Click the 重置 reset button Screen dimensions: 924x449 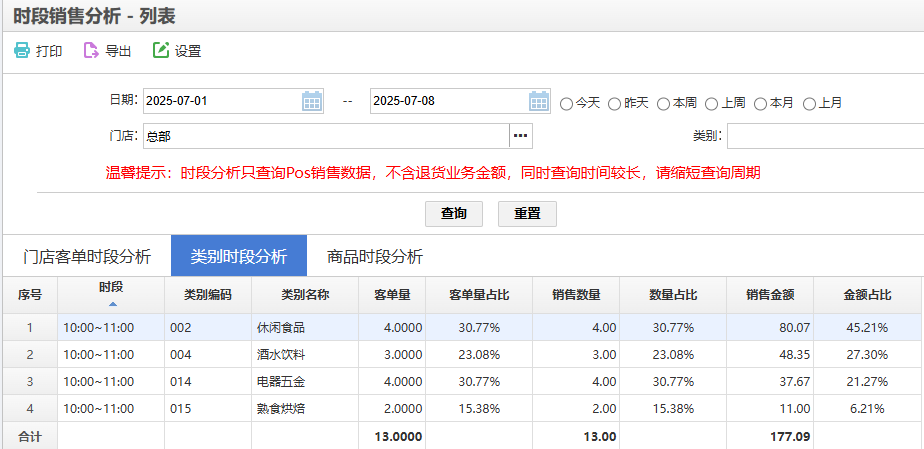tap(527, 214)
